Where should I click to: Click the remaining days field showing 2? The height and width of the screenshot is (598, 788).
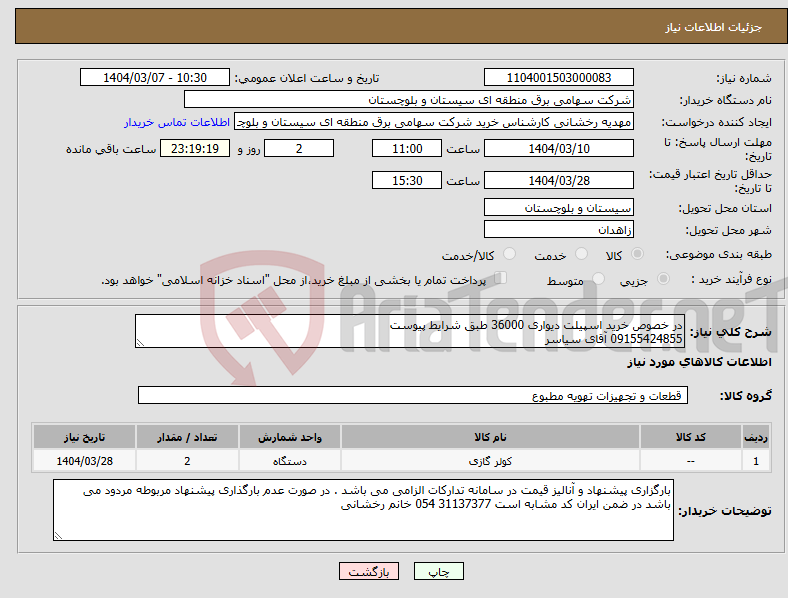299,148
